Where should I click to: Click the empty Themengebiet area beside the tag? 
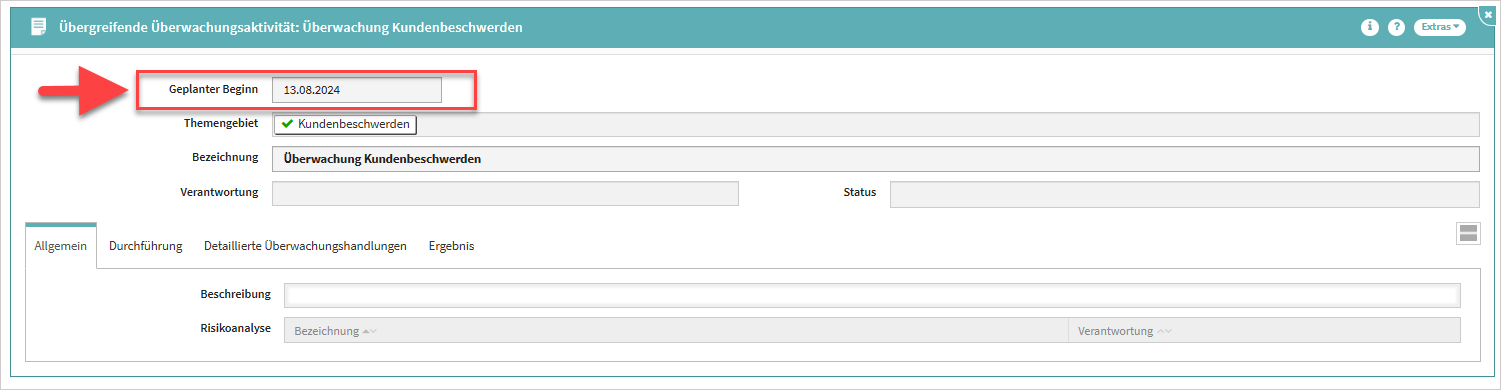(x=947, y=125)
